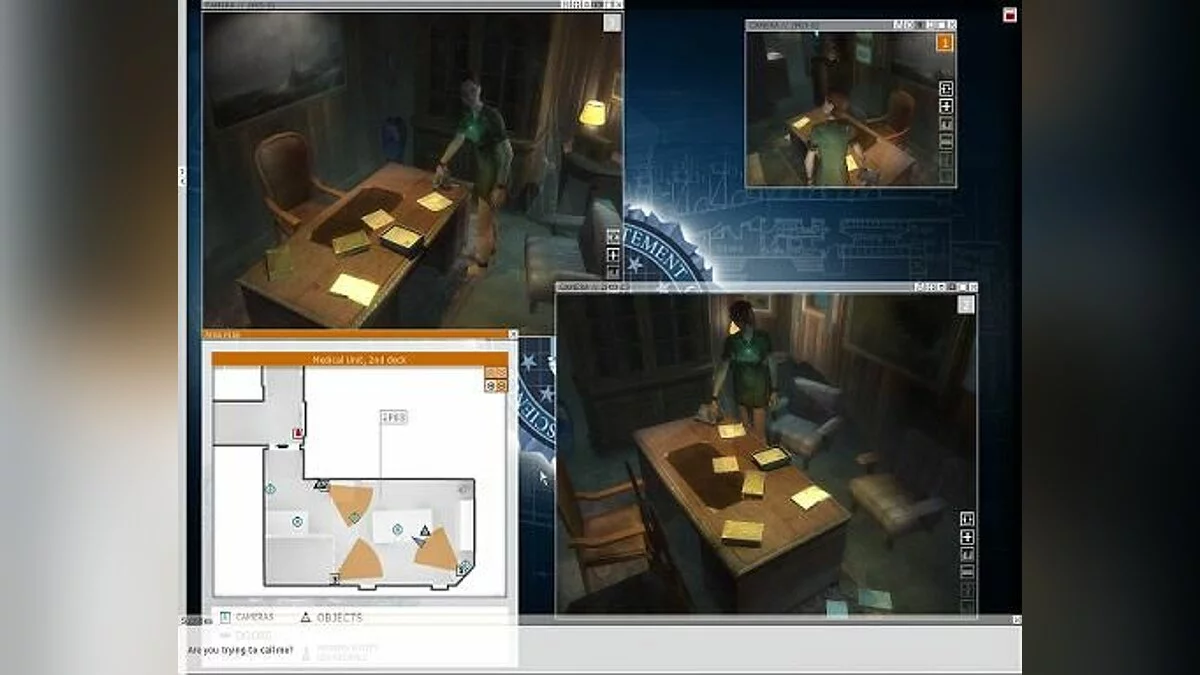Viewport: 1200px width, 675px height.
Task: Click the red marker icon on the map
Action: point(298,433)
